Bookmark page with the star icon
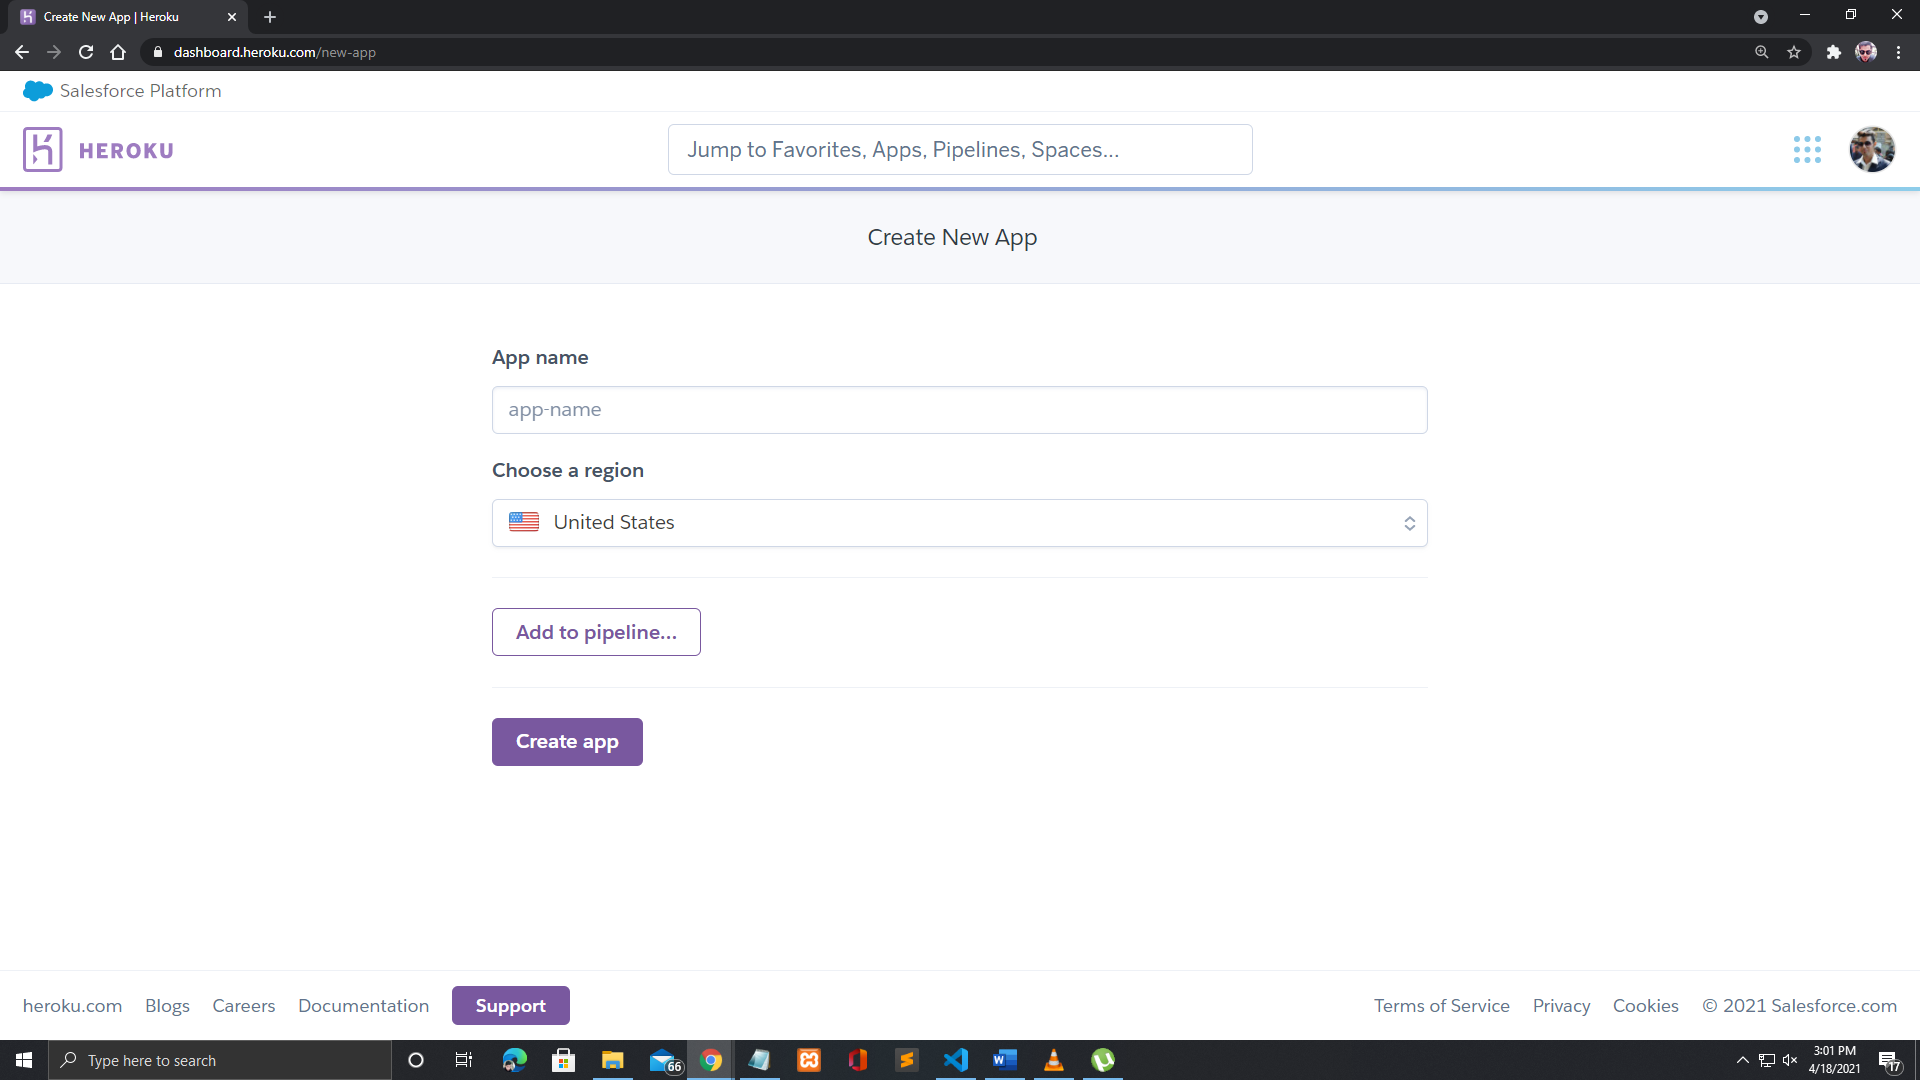 [x=1794, y=52]
